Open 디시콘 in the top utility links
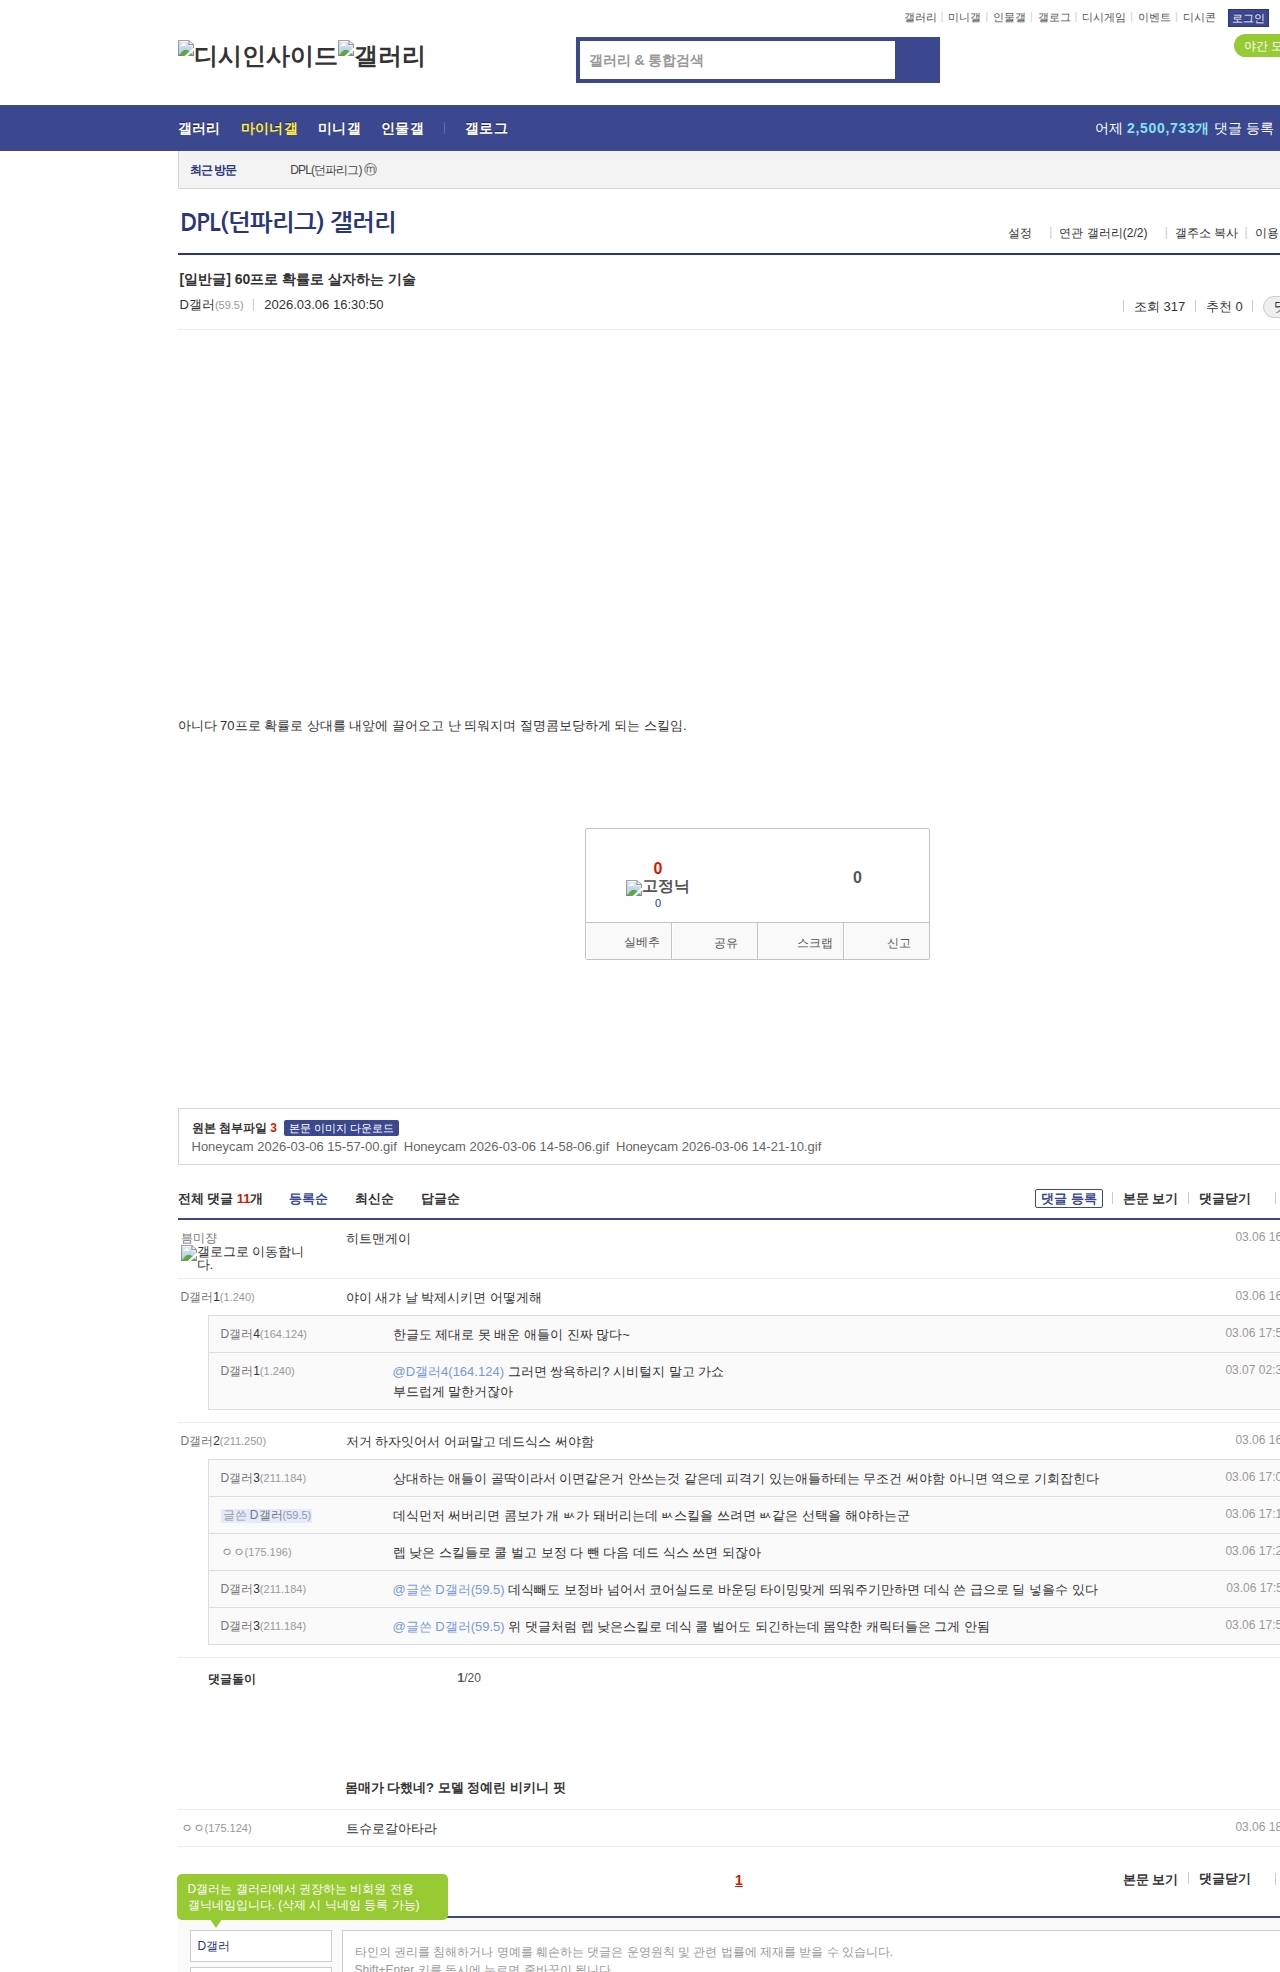Image resolution: width=1280 pixels, height=1972 pixels. [1199, 18]
